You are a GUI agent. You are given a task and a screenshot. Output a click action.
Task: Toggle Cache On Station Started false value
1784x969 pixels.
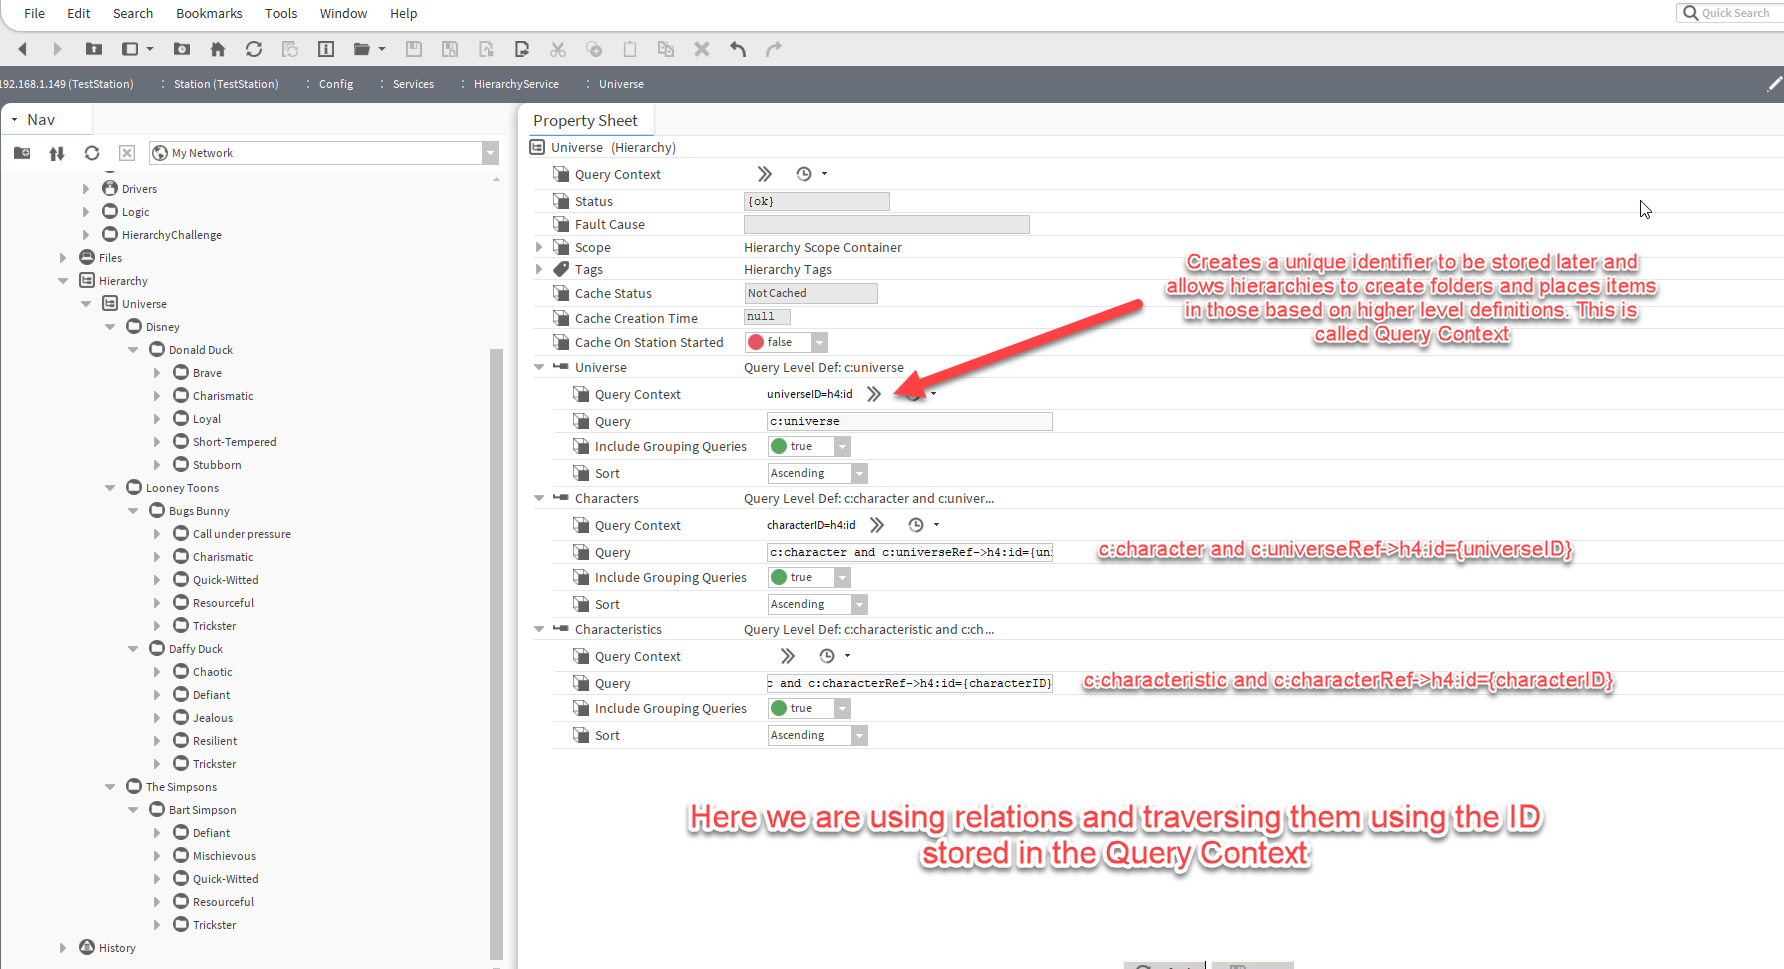click(x=786, y=342)
